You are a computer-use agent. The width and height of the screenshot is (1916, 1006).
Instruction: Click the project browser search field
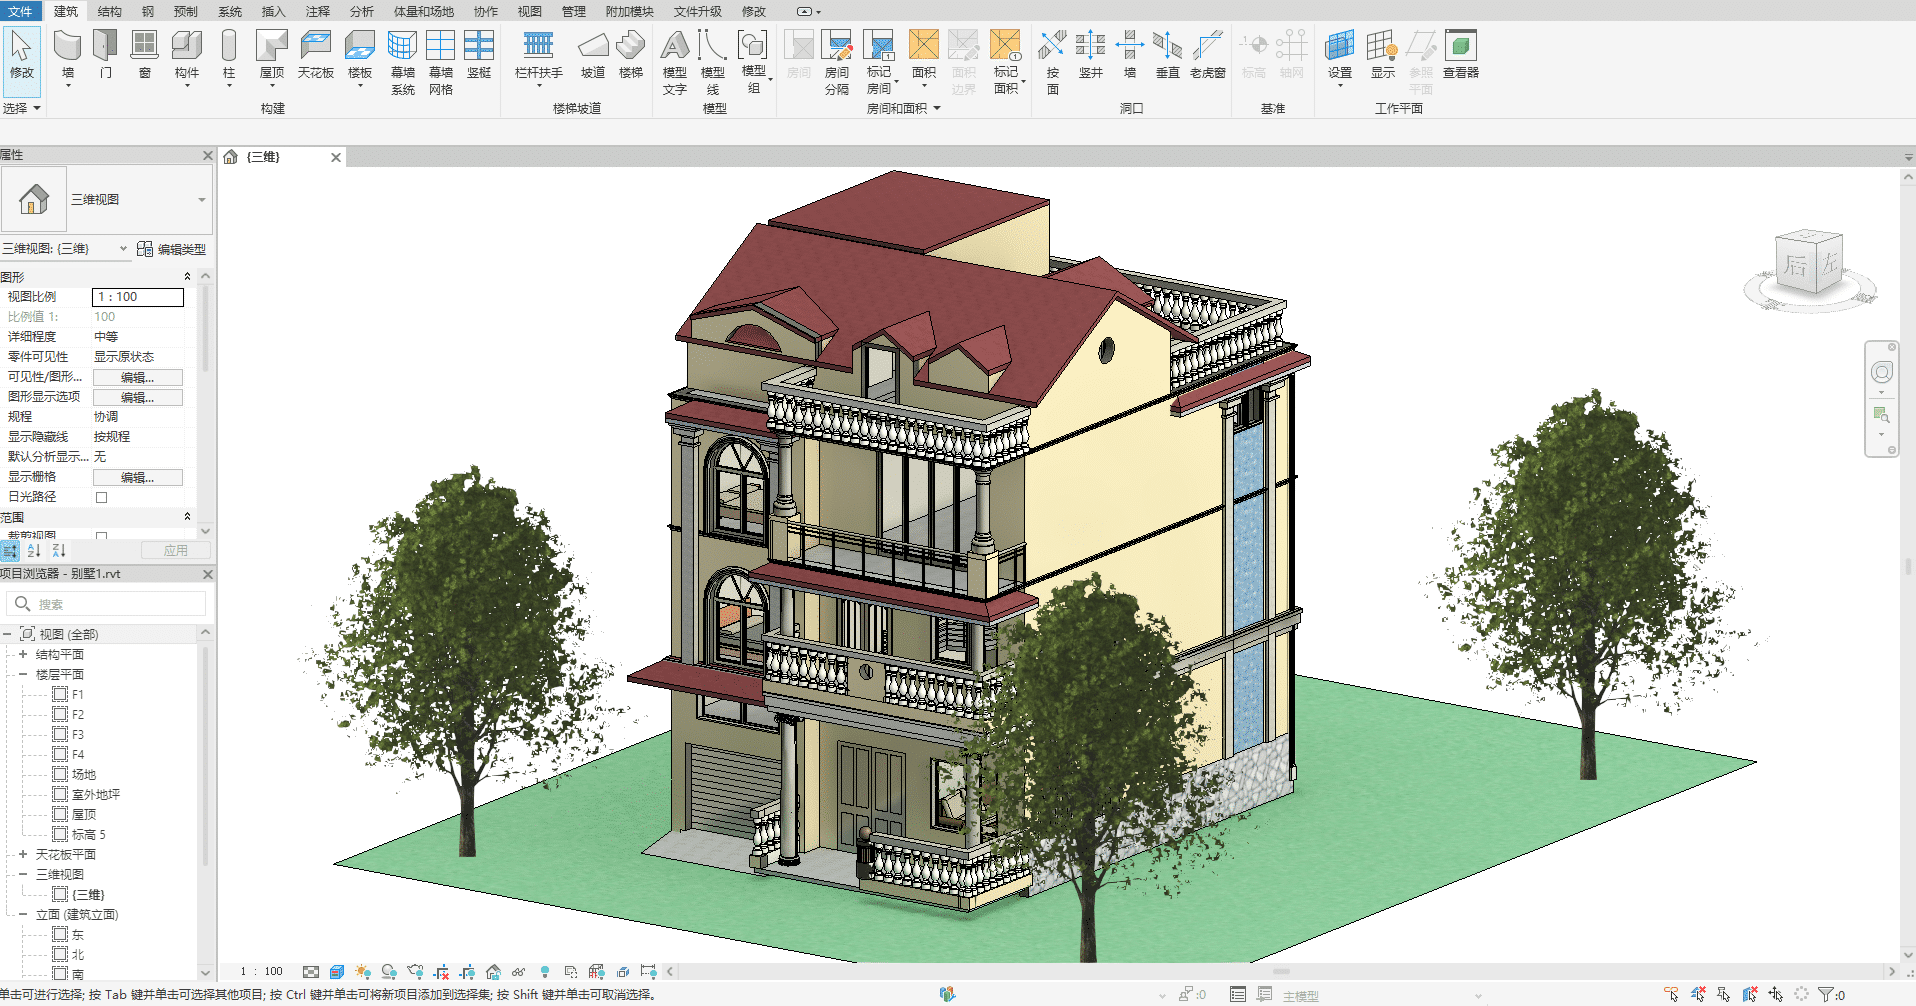(x=115, y=604)
